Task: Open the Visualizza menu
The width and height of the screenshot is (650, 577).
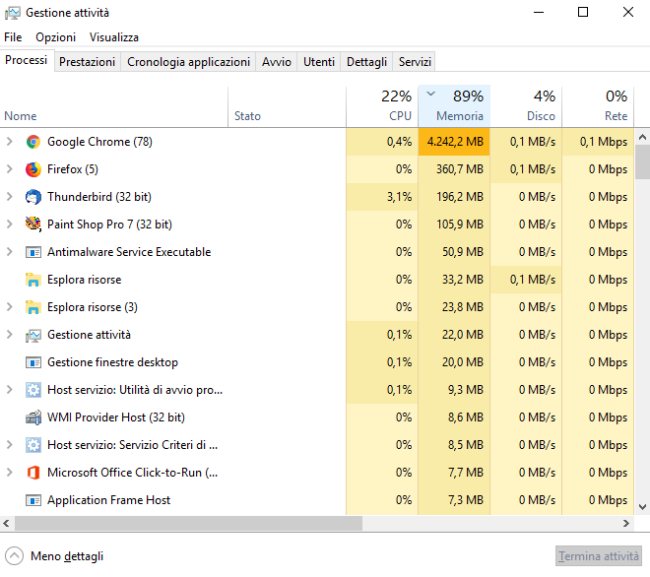Action: tap(114, 37)
